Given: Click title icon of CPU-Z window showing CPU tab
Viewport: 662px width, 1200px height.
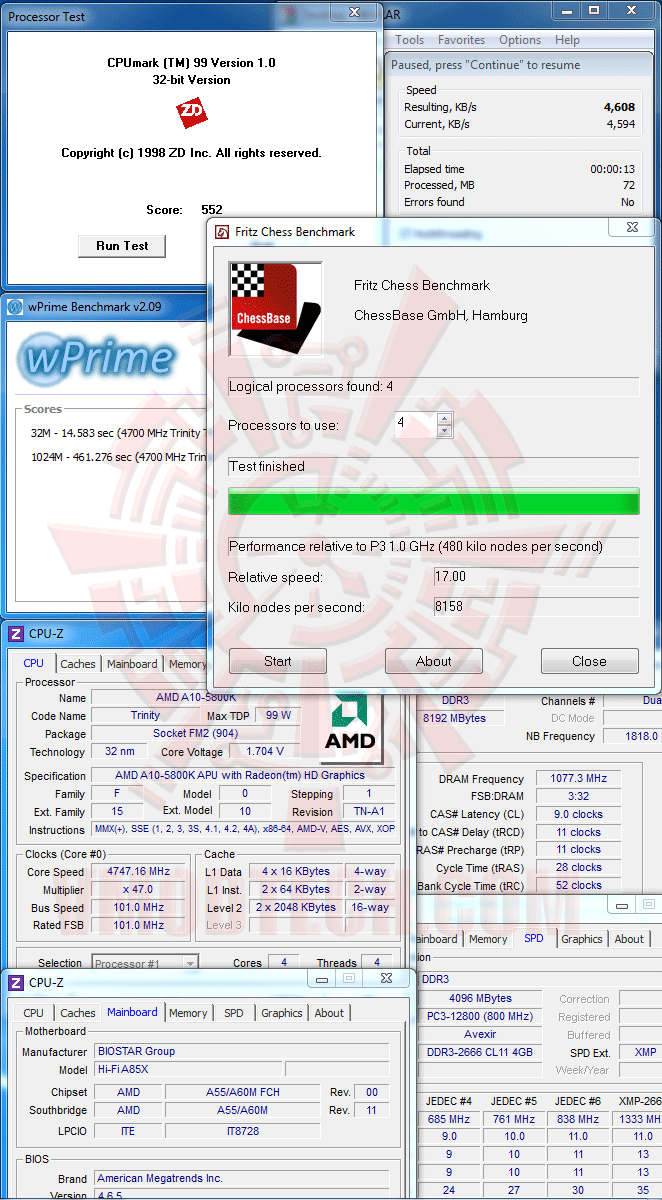Looking at the screenshot, I should tap(15, 634).
